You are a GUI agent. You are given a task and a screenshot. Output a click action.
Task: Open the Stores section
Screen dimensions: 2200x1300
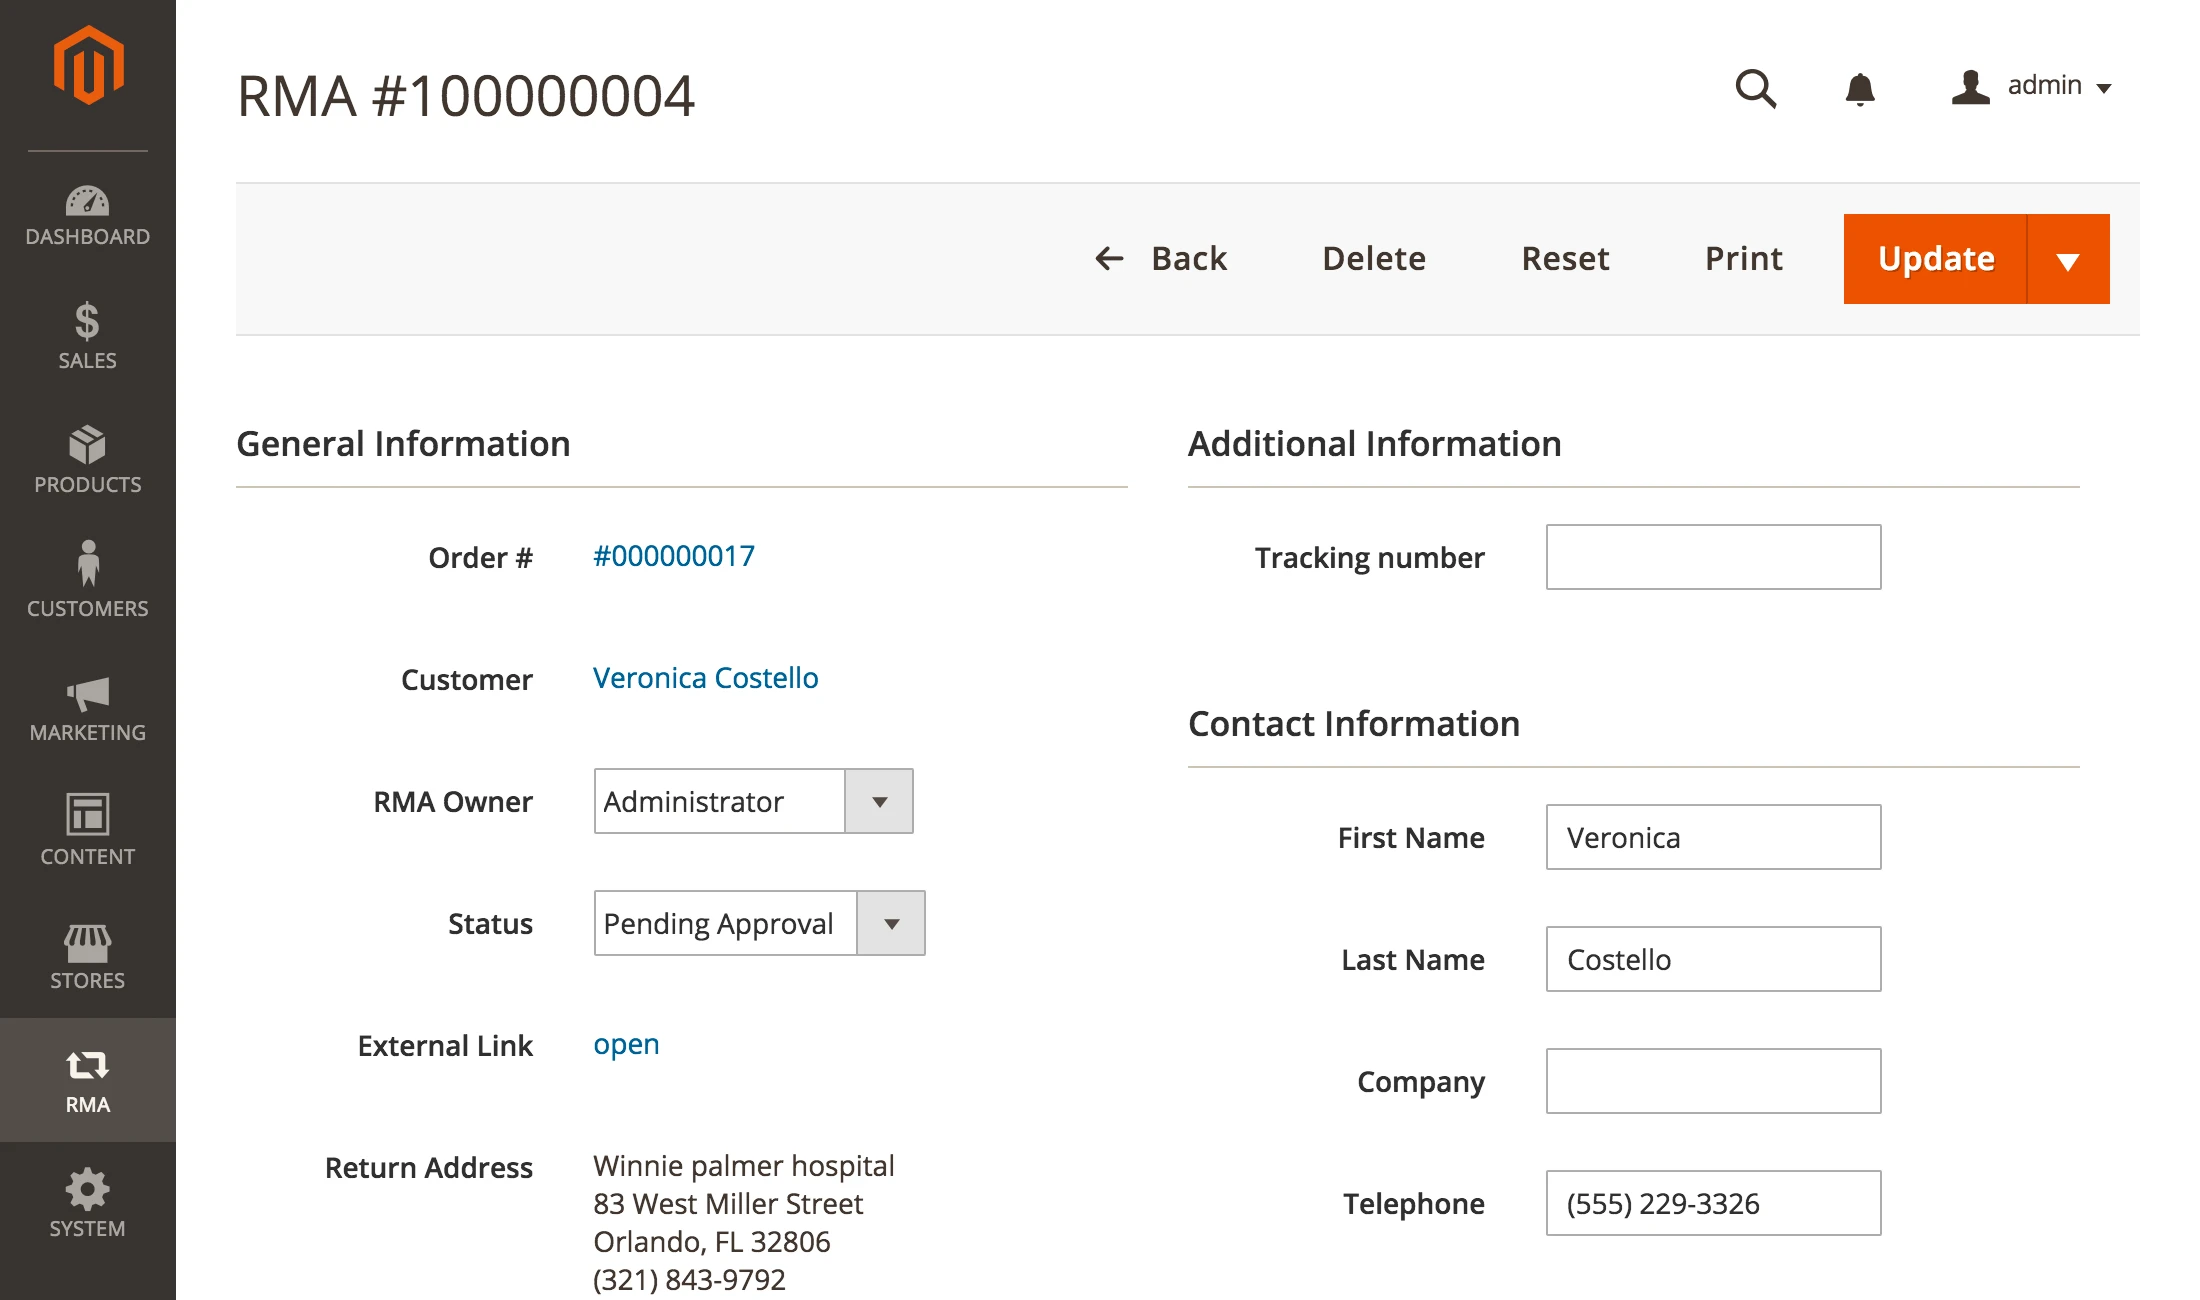[88, 957]
